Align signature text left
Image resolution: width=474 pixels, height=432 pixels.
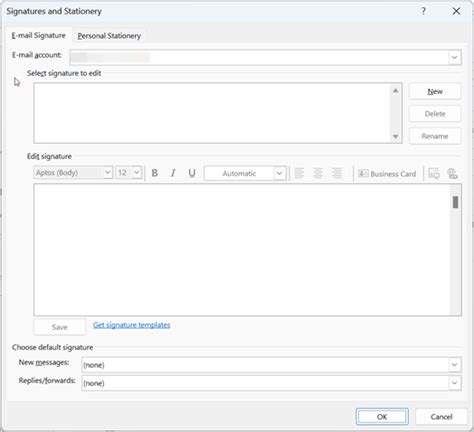pos(299,173)
